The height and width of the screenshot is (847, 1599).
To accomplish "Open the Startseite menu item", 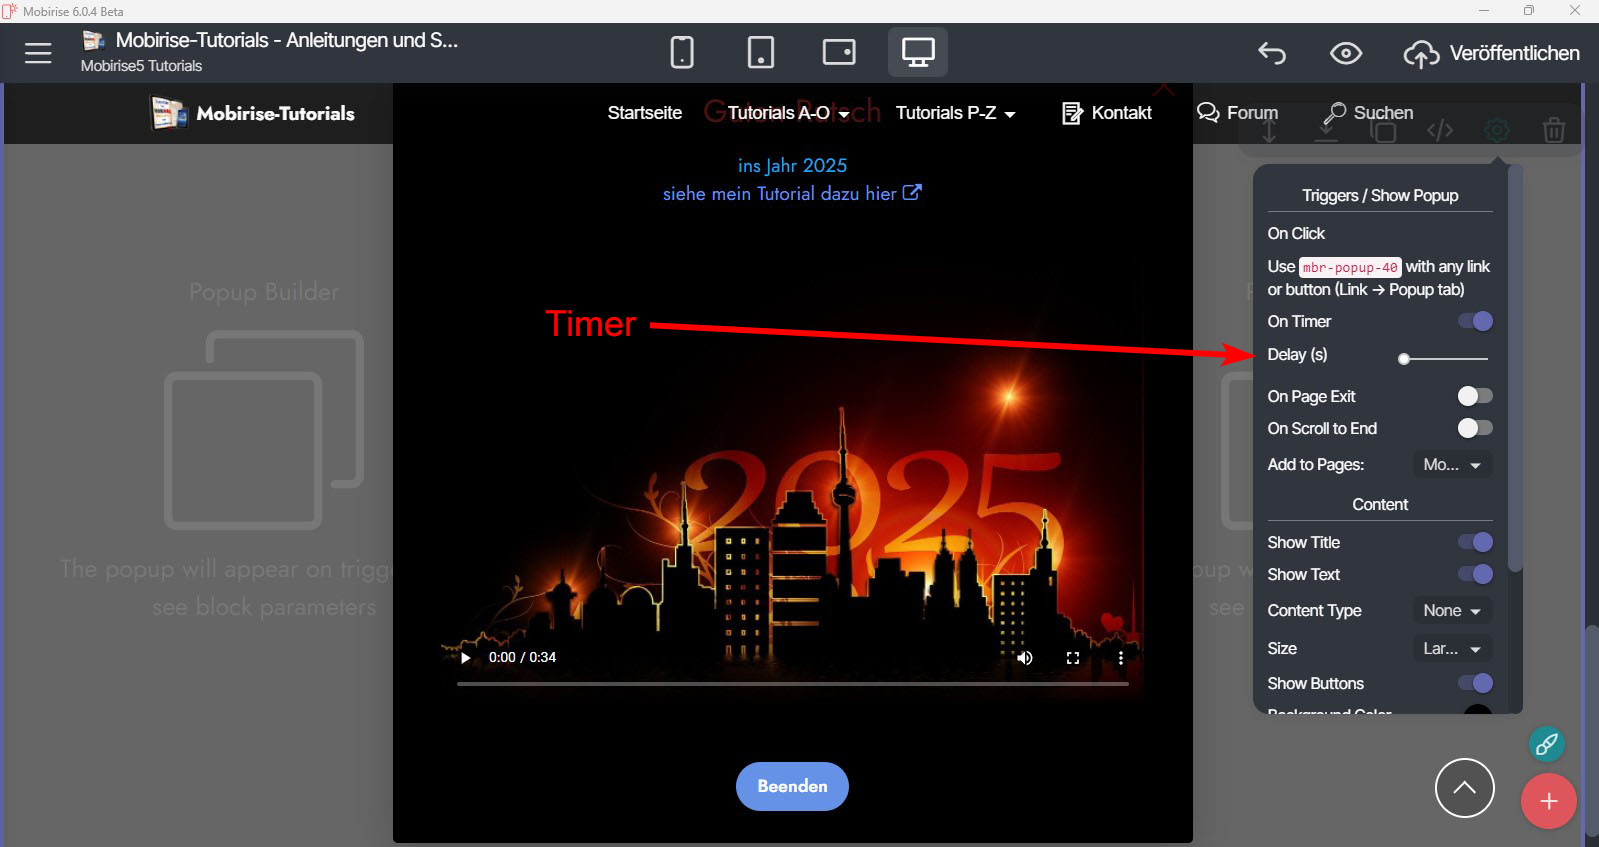I will (645, 113).
